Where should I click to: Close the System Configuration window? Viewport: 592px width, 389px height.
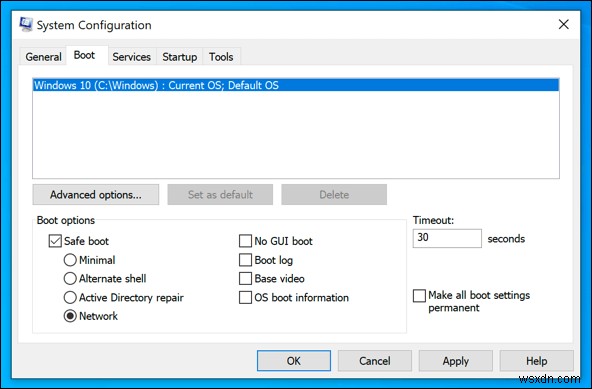tap(564, 25)
